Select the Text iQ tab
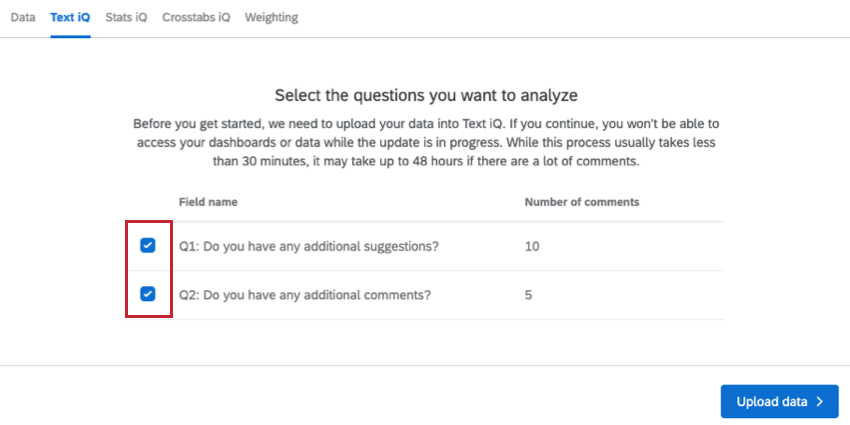Screen dimensions: 850x425 (x=70, y=18)
